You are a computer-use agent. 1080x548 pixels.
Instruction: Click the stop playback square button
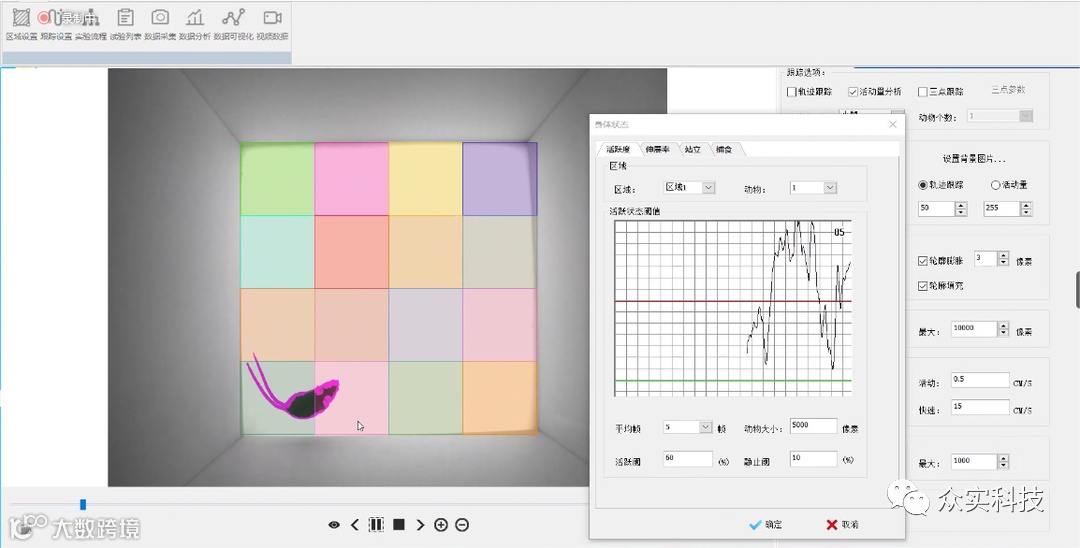pos(399,525)
